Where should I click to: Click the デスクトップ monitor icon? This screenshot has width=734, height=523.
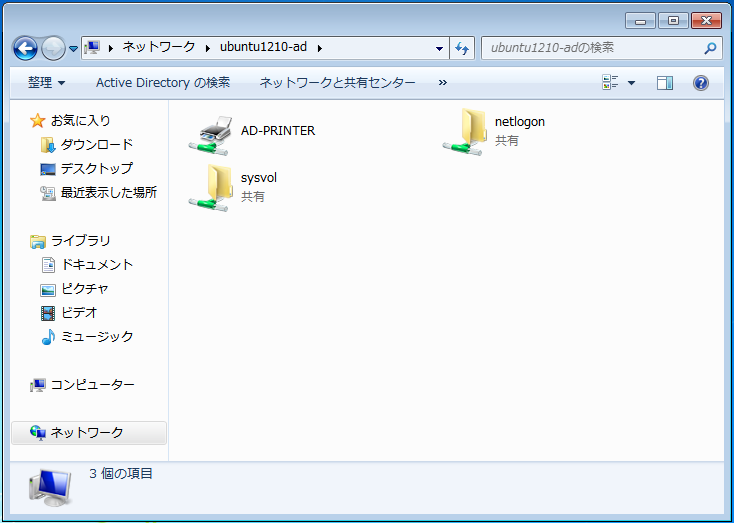(x=48, y=169)
